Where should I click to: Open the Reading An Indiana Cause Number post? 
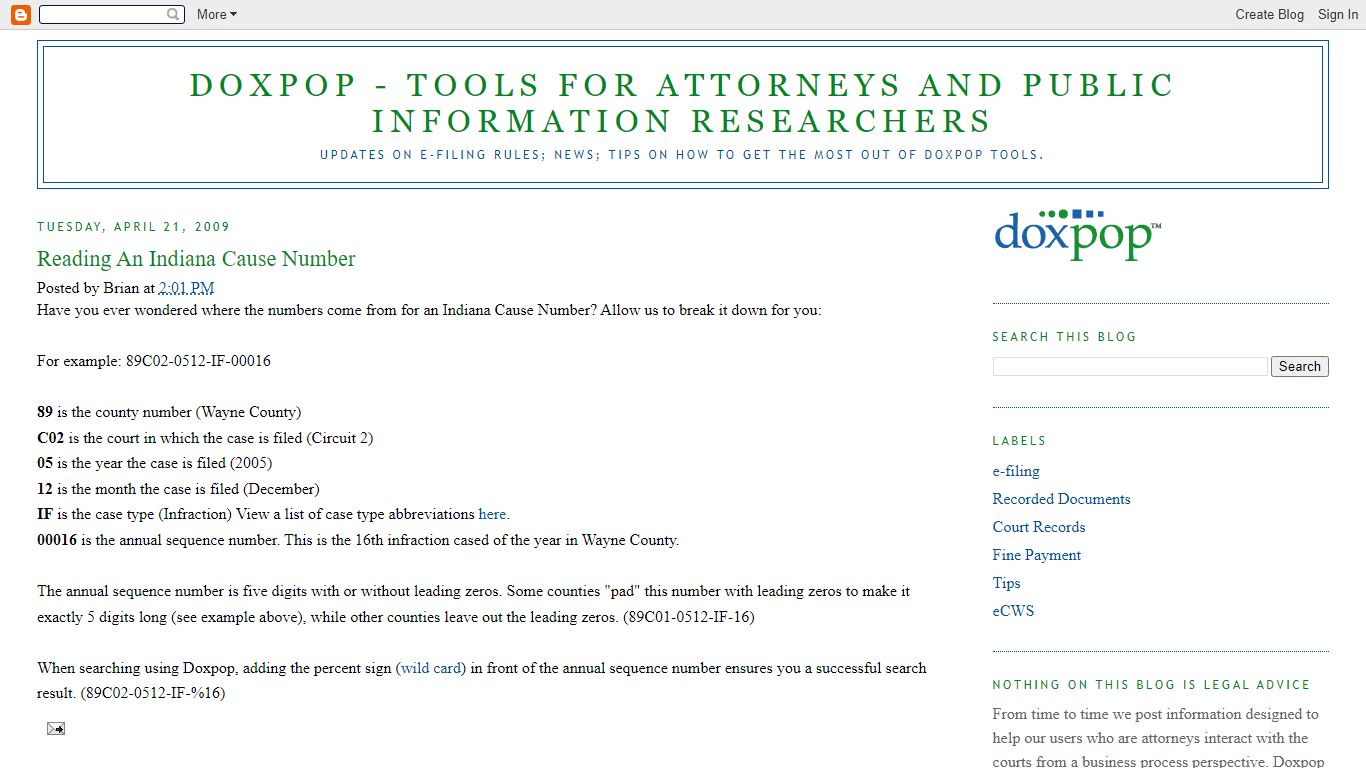tap(196, 259)
